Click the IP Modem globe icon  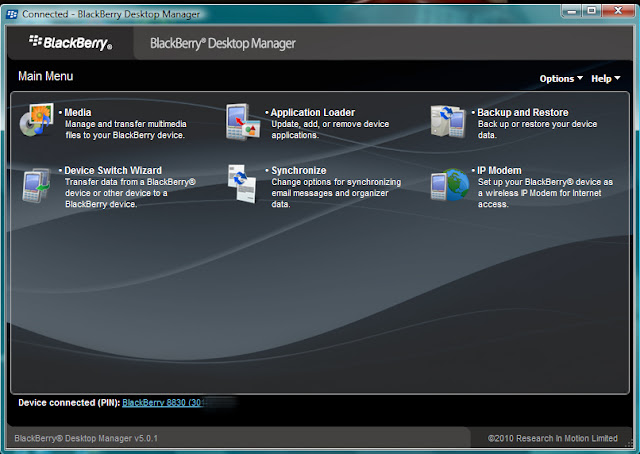(x=450, y=185)
